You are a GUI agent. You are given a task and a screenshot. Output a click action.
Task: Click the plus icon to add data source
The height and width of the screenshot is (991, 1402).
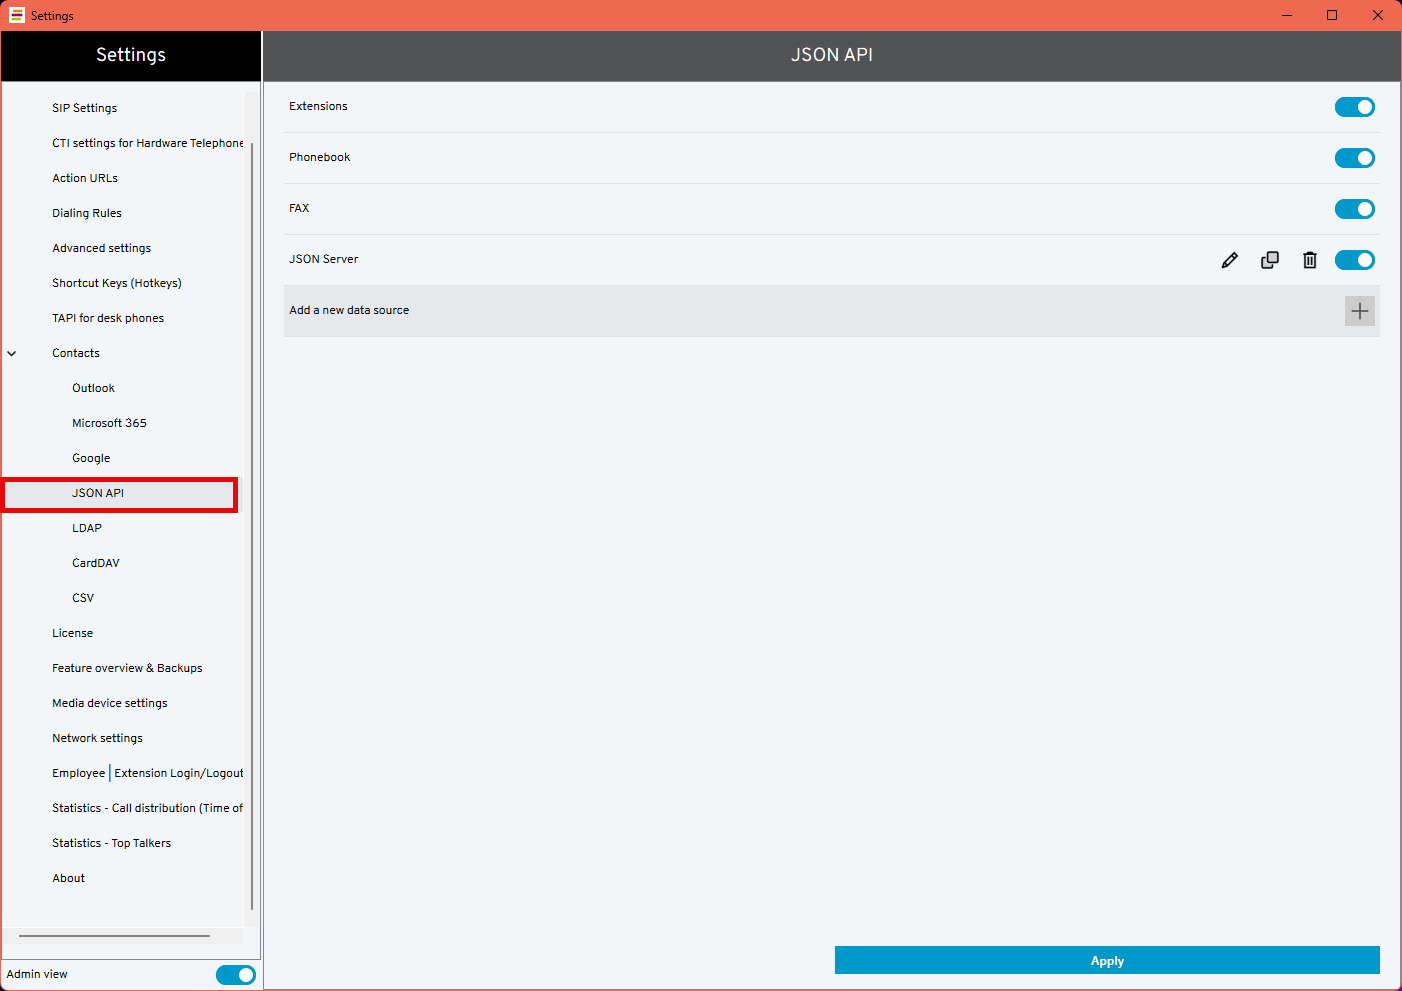tap(1359, 311)
